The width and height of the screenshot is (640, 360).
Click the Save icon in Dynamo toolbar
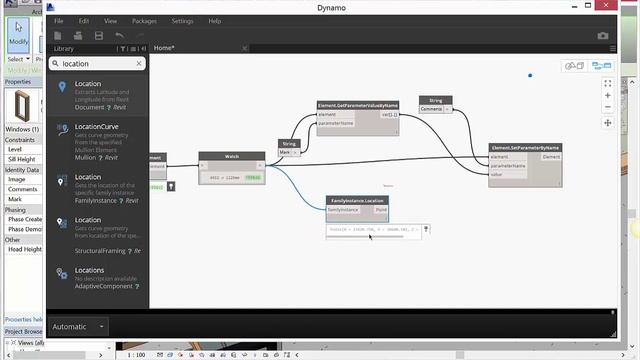click(99, 36)
